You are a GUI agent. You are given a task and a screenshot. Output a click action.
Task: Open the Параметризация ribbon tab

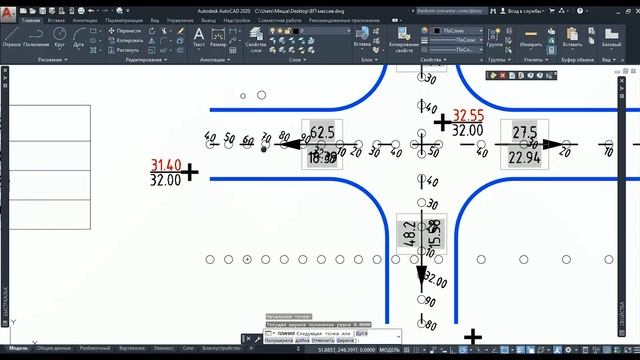pos(124,20)
